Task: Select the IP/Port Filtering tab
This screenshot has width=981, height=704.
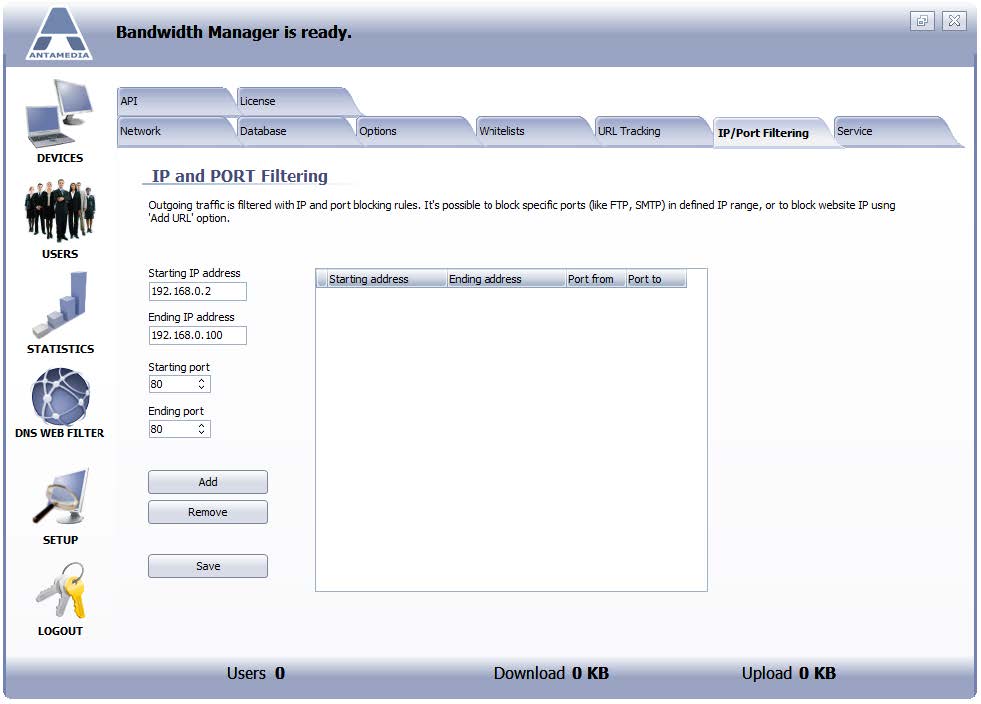Action: click(771, 133)
